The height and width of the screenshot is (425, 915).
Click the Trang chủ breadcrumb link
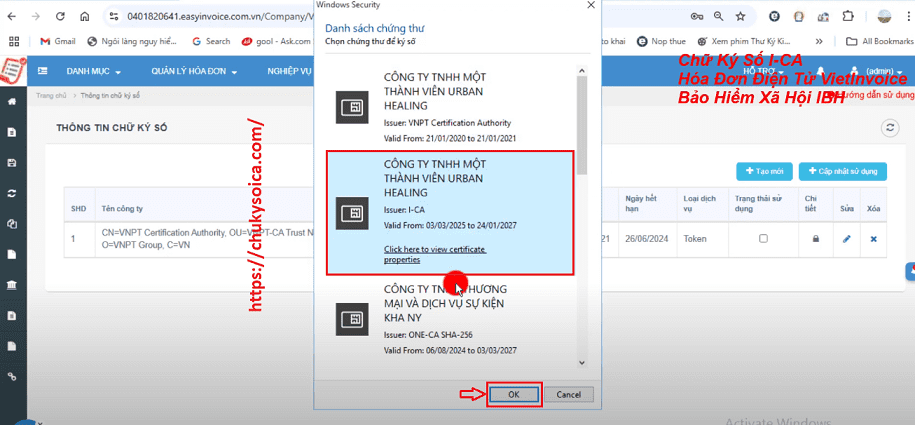(51, 95)
